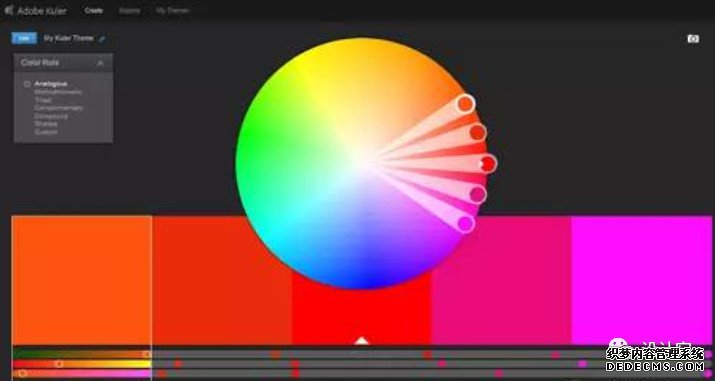
Task: Collapse the Color Rule panel using its arrow
Action: pyautogui.click(x=100, y=63)
